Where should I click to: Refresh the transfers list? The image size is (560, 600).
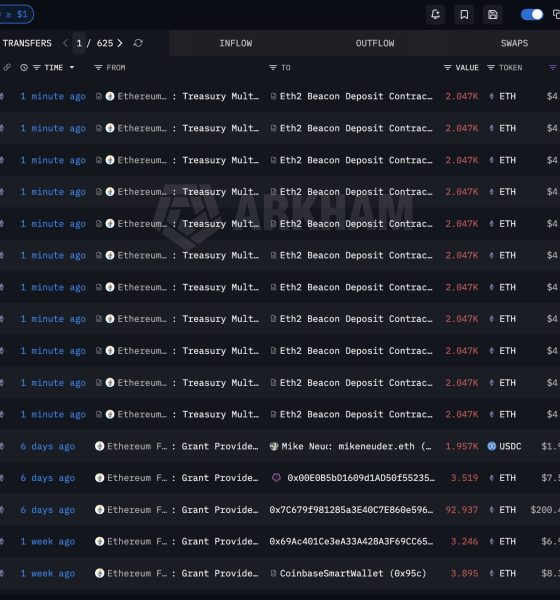138,43
